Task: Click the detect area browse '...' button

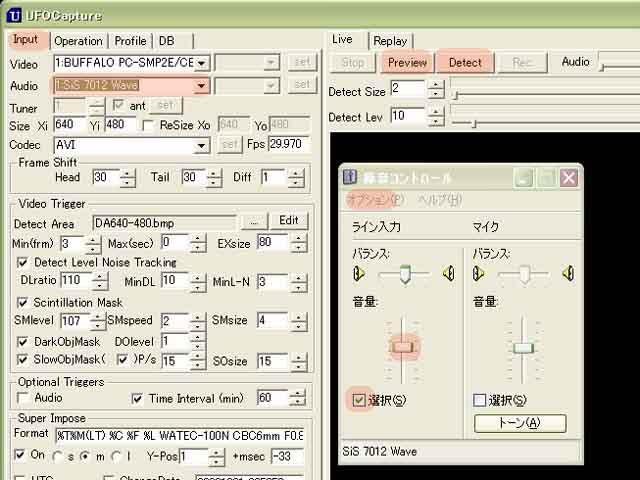Action: coord(254,222)
